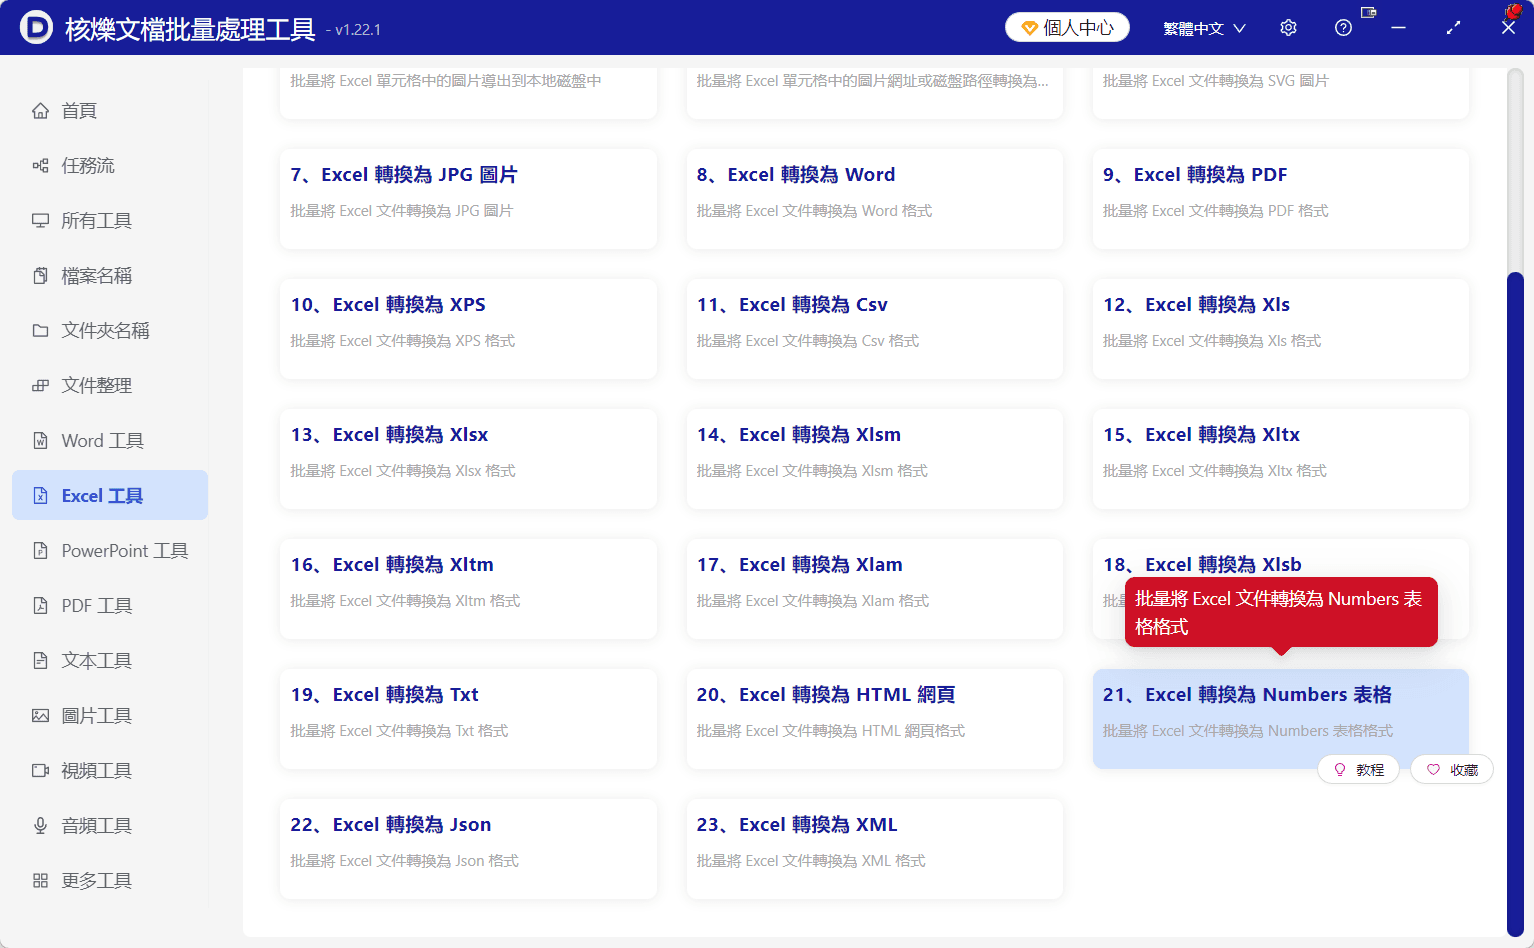Open Excel 轉換為 Csv tool
The image size is (1534, 948).
[874, 329]
